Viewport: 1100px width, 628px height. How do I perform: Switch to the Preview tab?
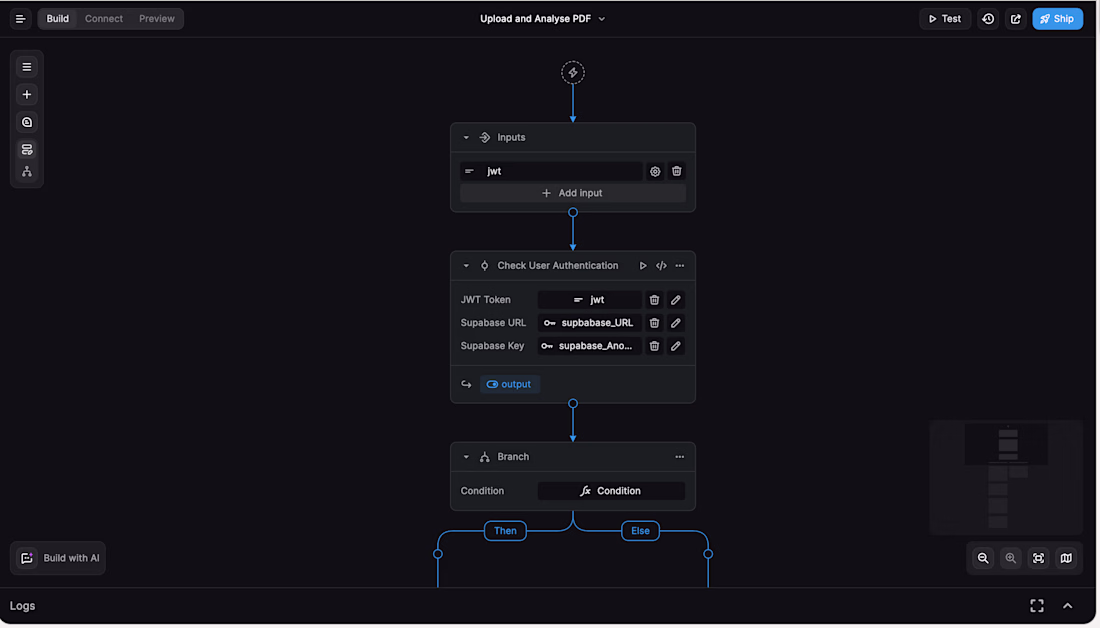[157, 19]
